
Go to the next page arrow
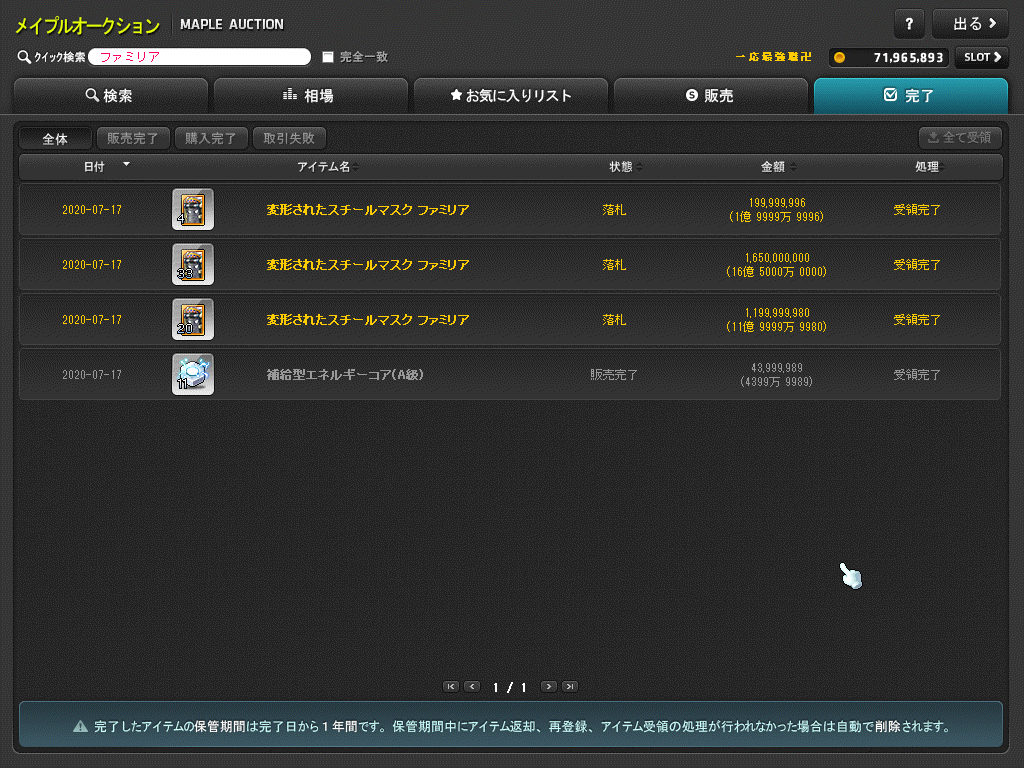[549, 686]
